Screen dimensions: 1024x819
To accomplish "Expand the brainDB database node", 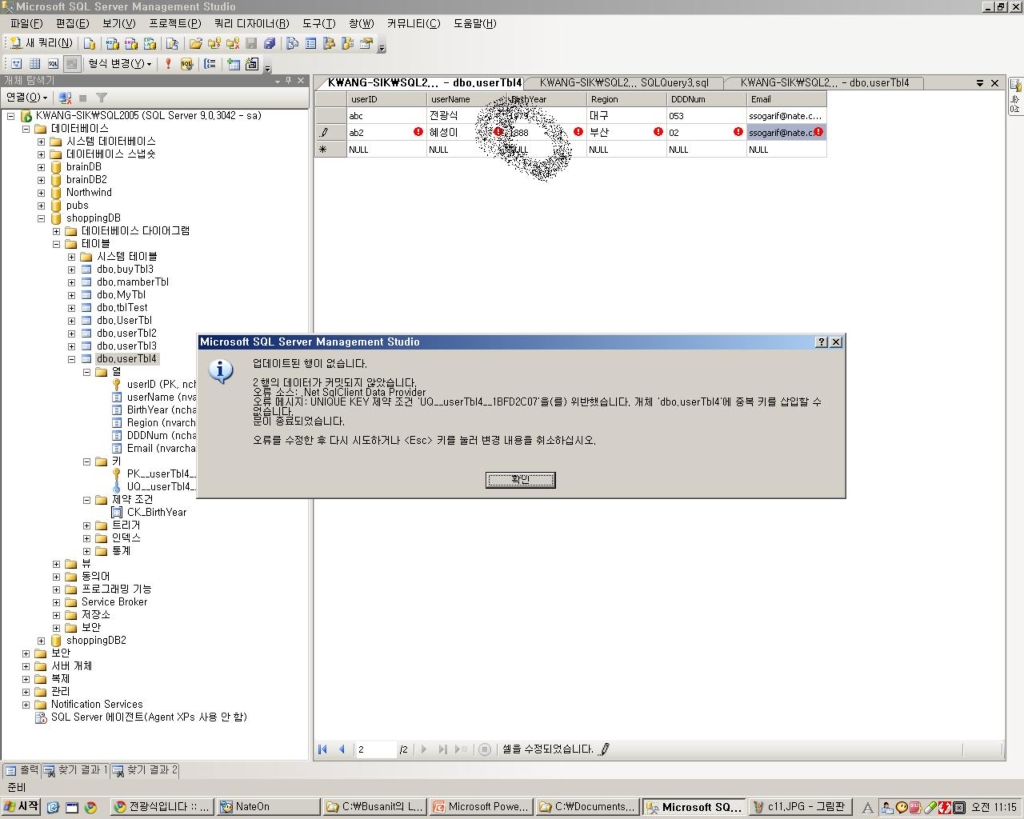I will click(x=41, y=167).
